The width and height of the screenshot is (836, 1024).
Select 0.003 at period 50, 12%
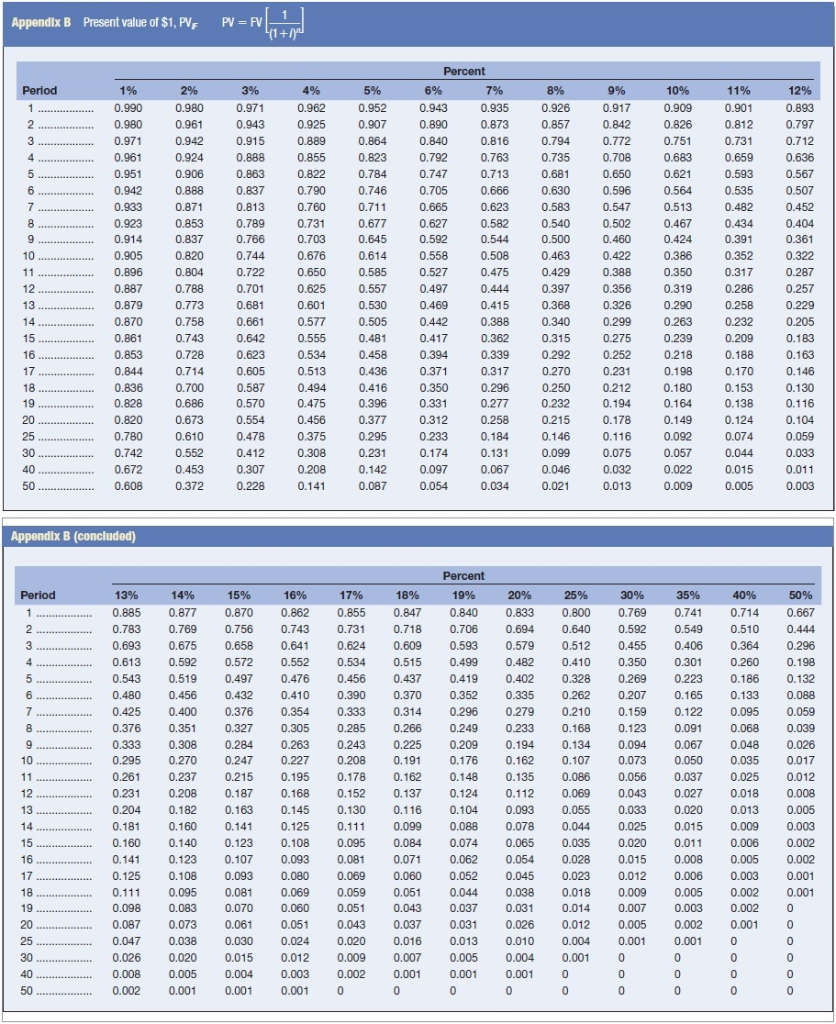800,487
